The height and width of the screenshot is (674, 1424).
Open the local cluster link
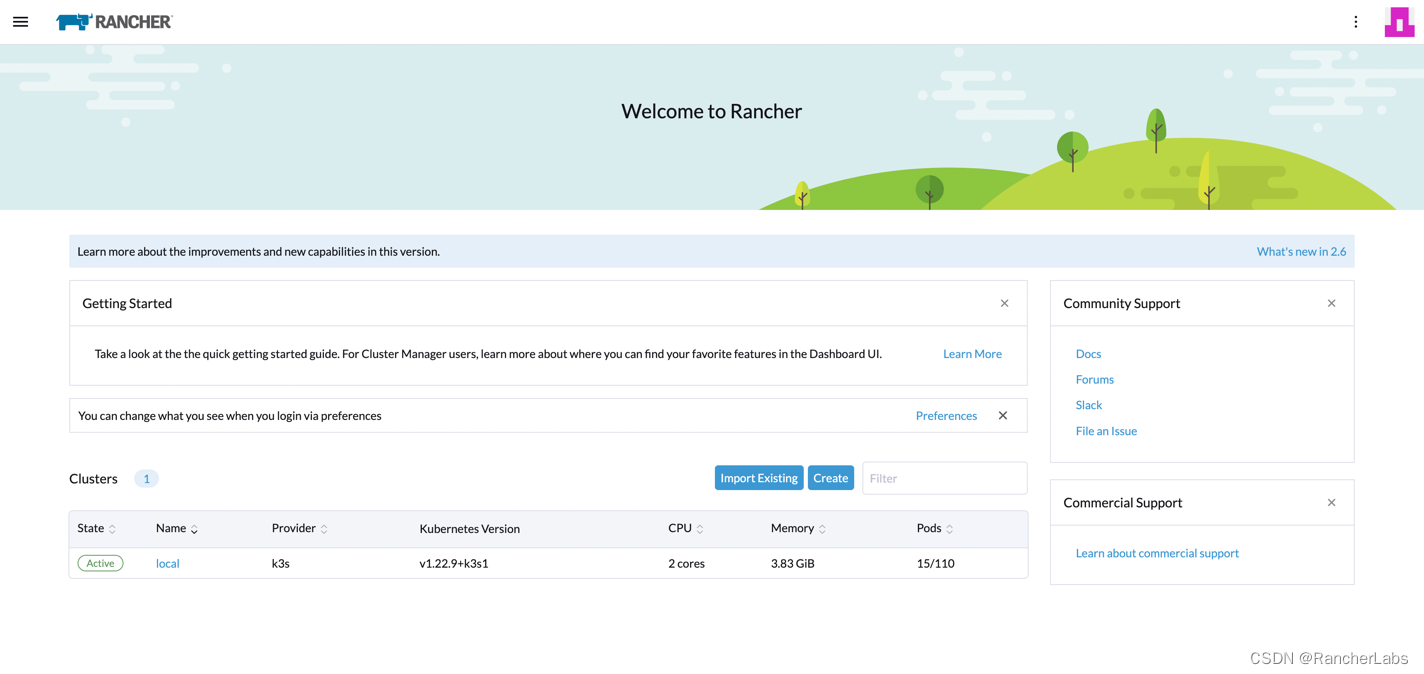(x=167, y=563)
